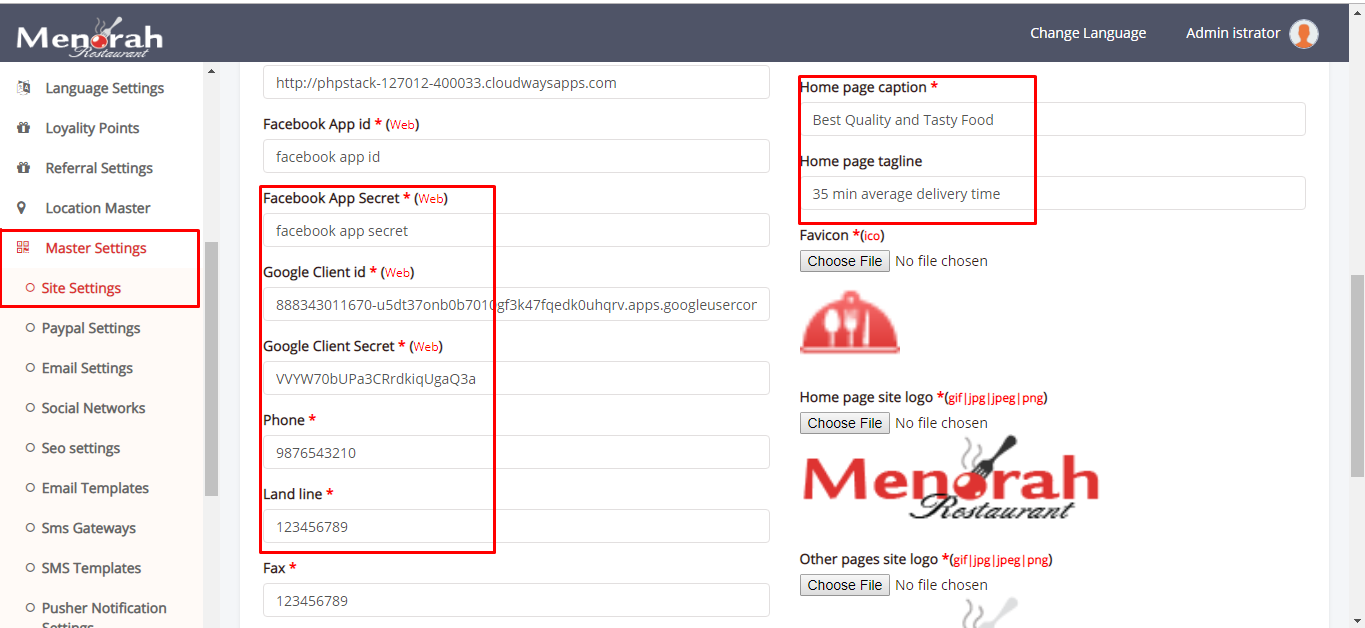Screen dimensions: 1365x628
Task: Open Paypal Settings submenu item
Action: [x=90, y=328]
